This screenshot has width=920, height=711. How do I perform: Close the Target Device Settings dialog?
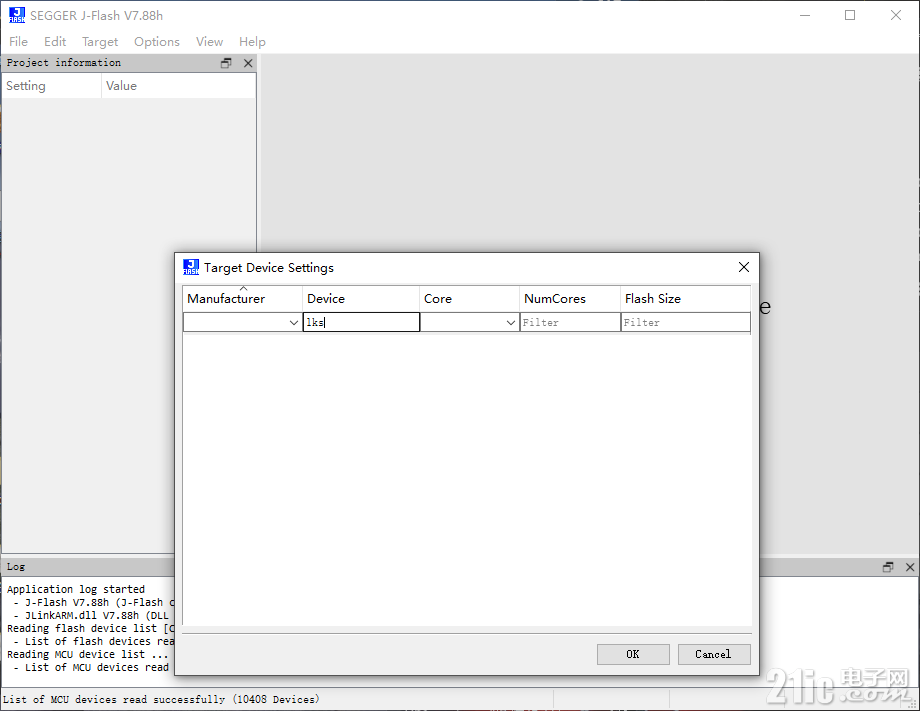click(743, 267)
